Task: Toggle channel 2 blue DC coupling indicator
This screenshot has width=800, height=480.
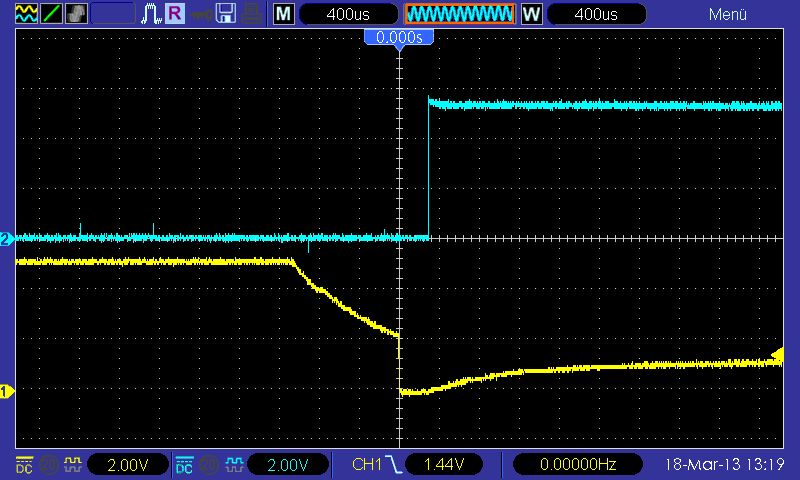Action: tap(184, 465)
